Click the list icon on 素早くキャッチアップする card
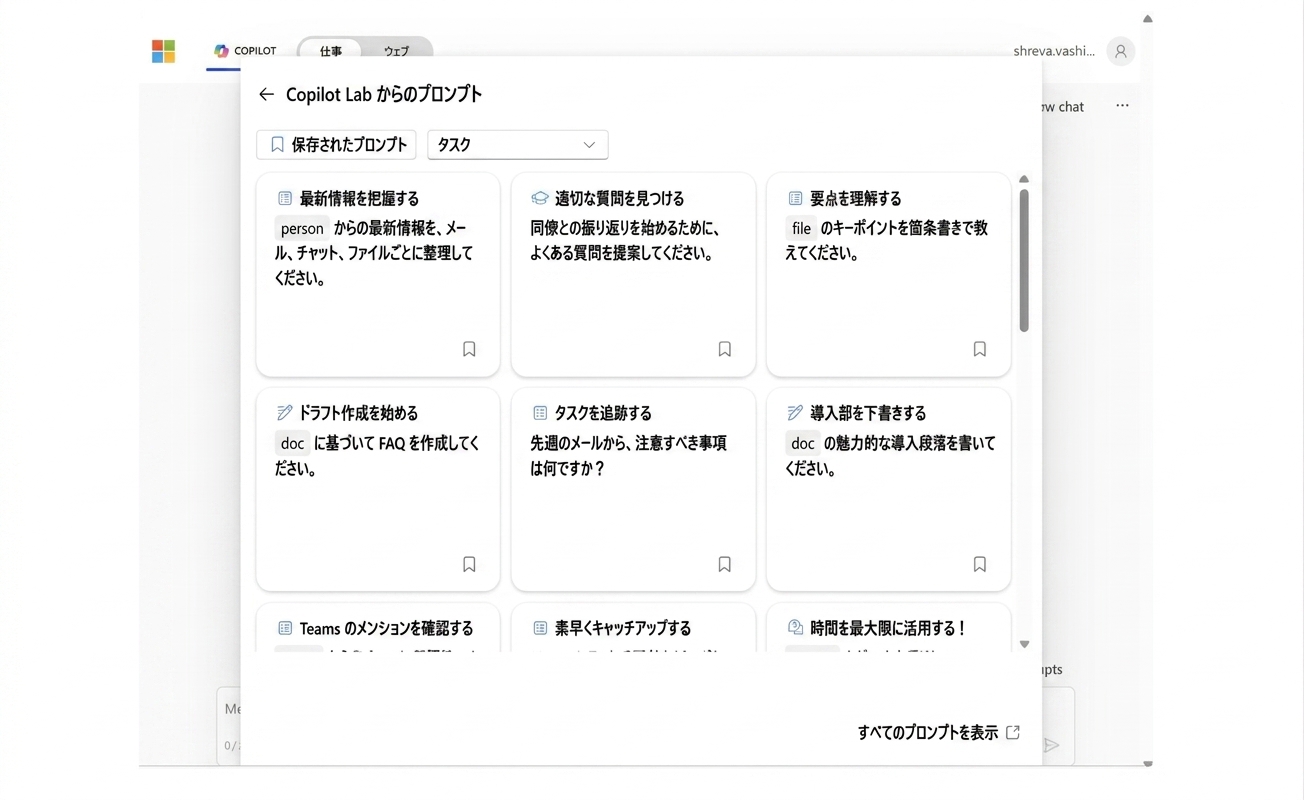This screenshot has height=800, width=1304. pyautogui.click(x=540, y=628)
